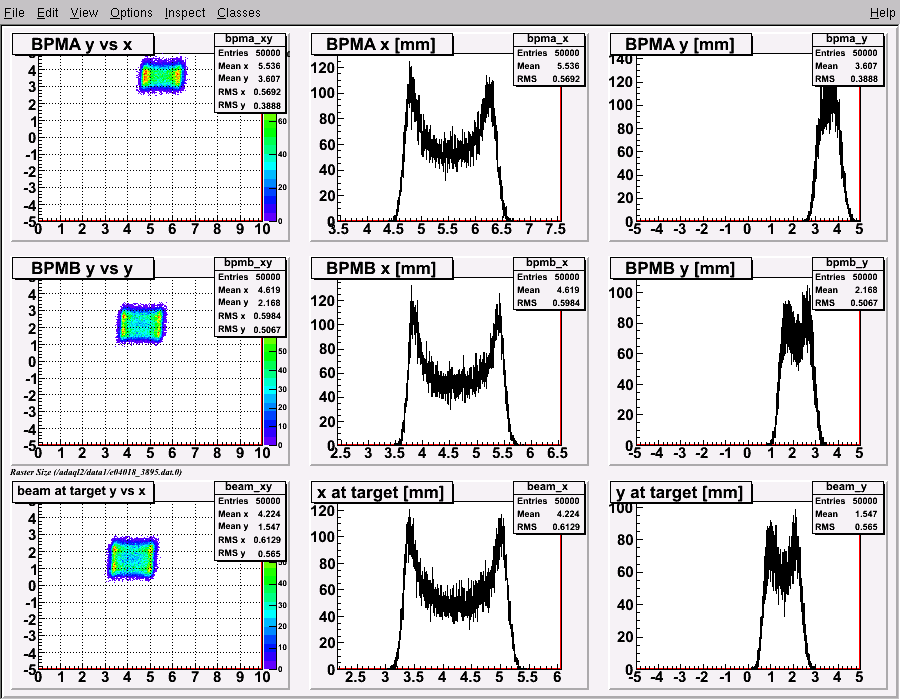The width and height of the screenshot is (900, 700).
Task: Click the beam at target scatter spot
Action: pos(133,558)
